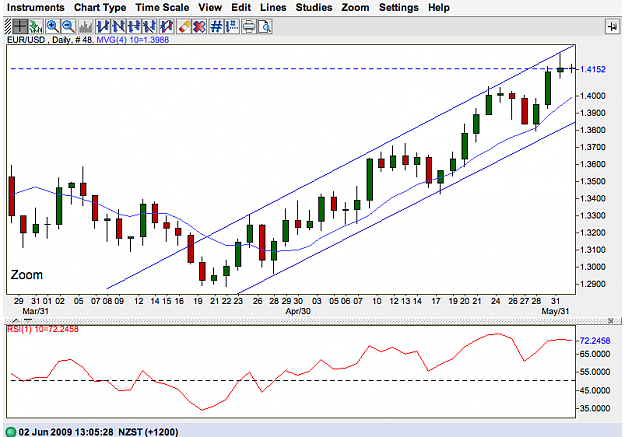Screen dimensions: 625x437
Task: Click the green arrow chart tool icon
Action: click(36, 27)
